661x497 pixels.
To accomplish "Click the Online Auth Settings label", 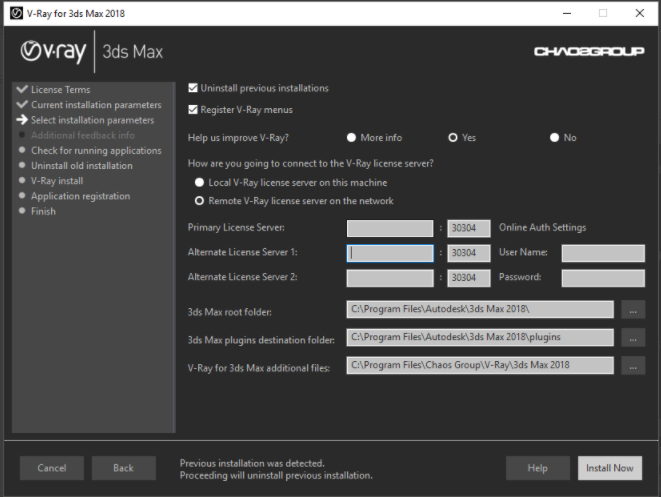I will pos(543,228).
